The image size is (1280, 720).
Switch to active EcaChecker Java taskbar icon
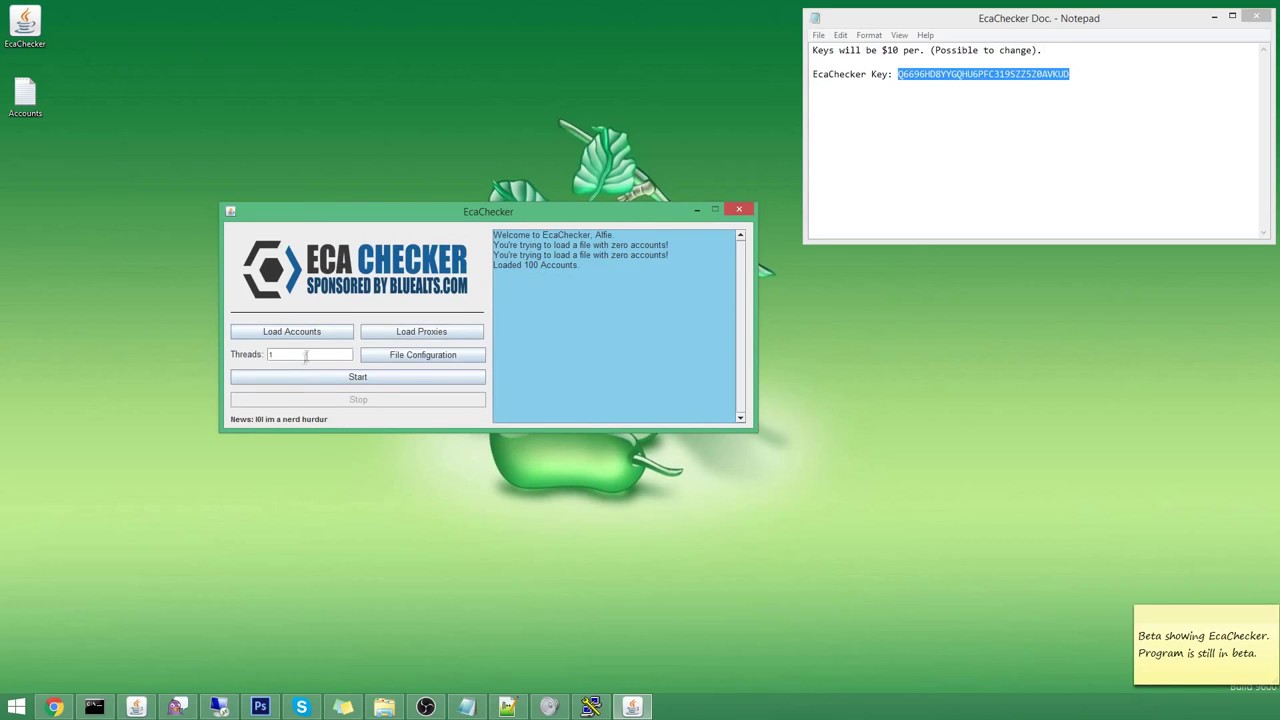coord(632,707)
